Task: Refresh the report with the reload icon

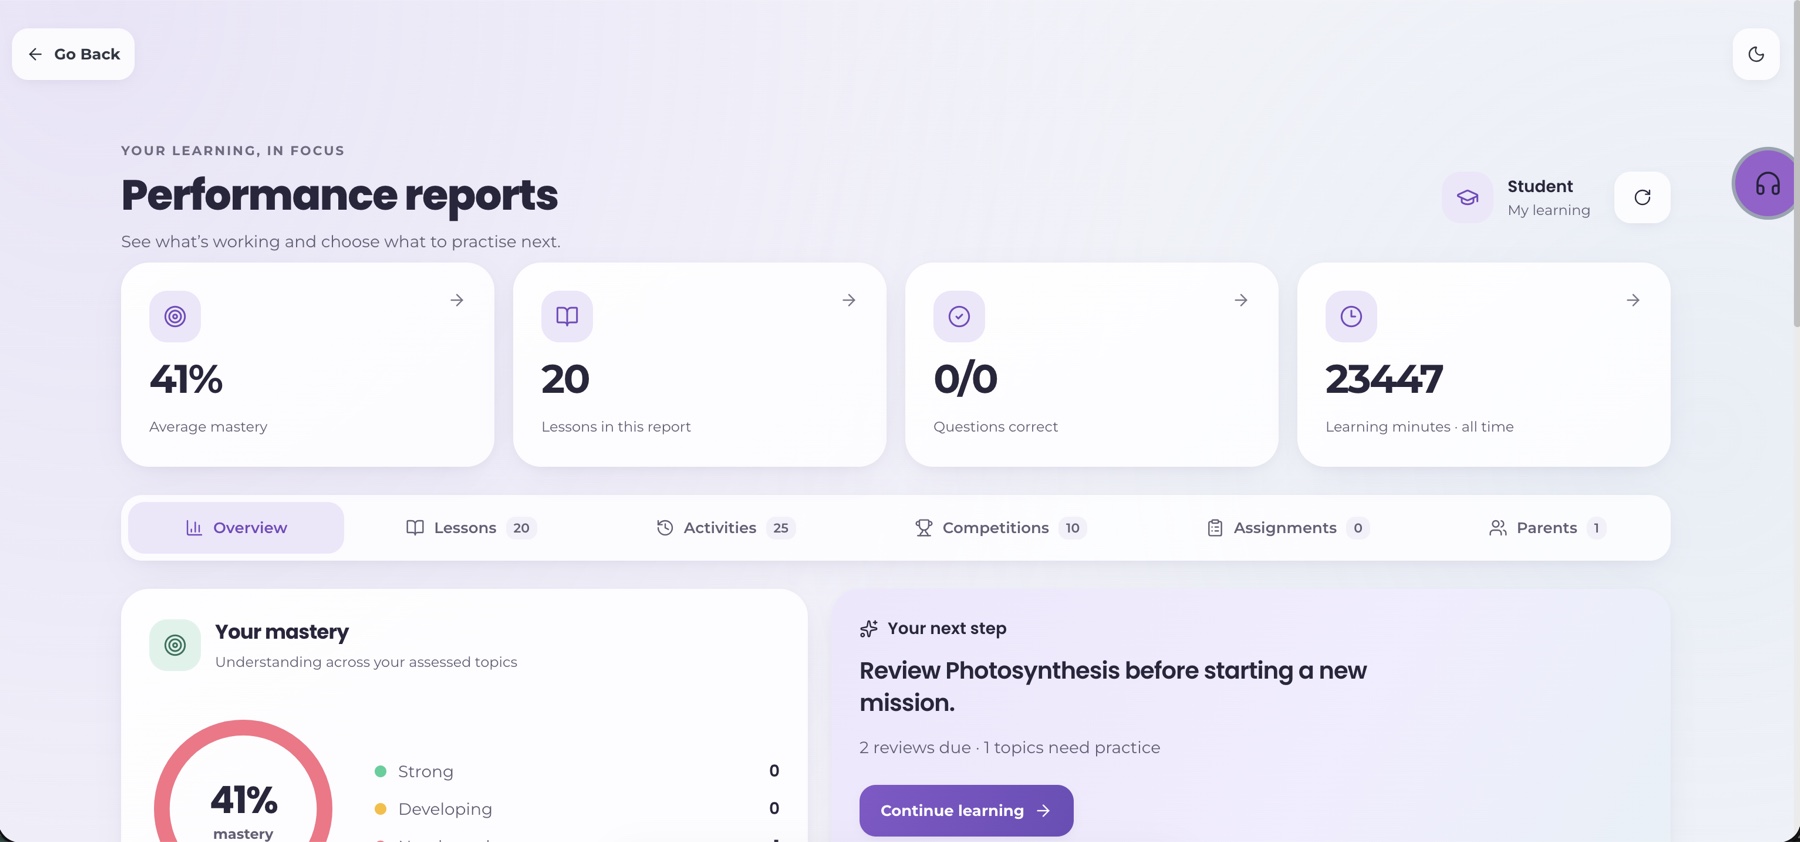Action: tap(1642, 197)
